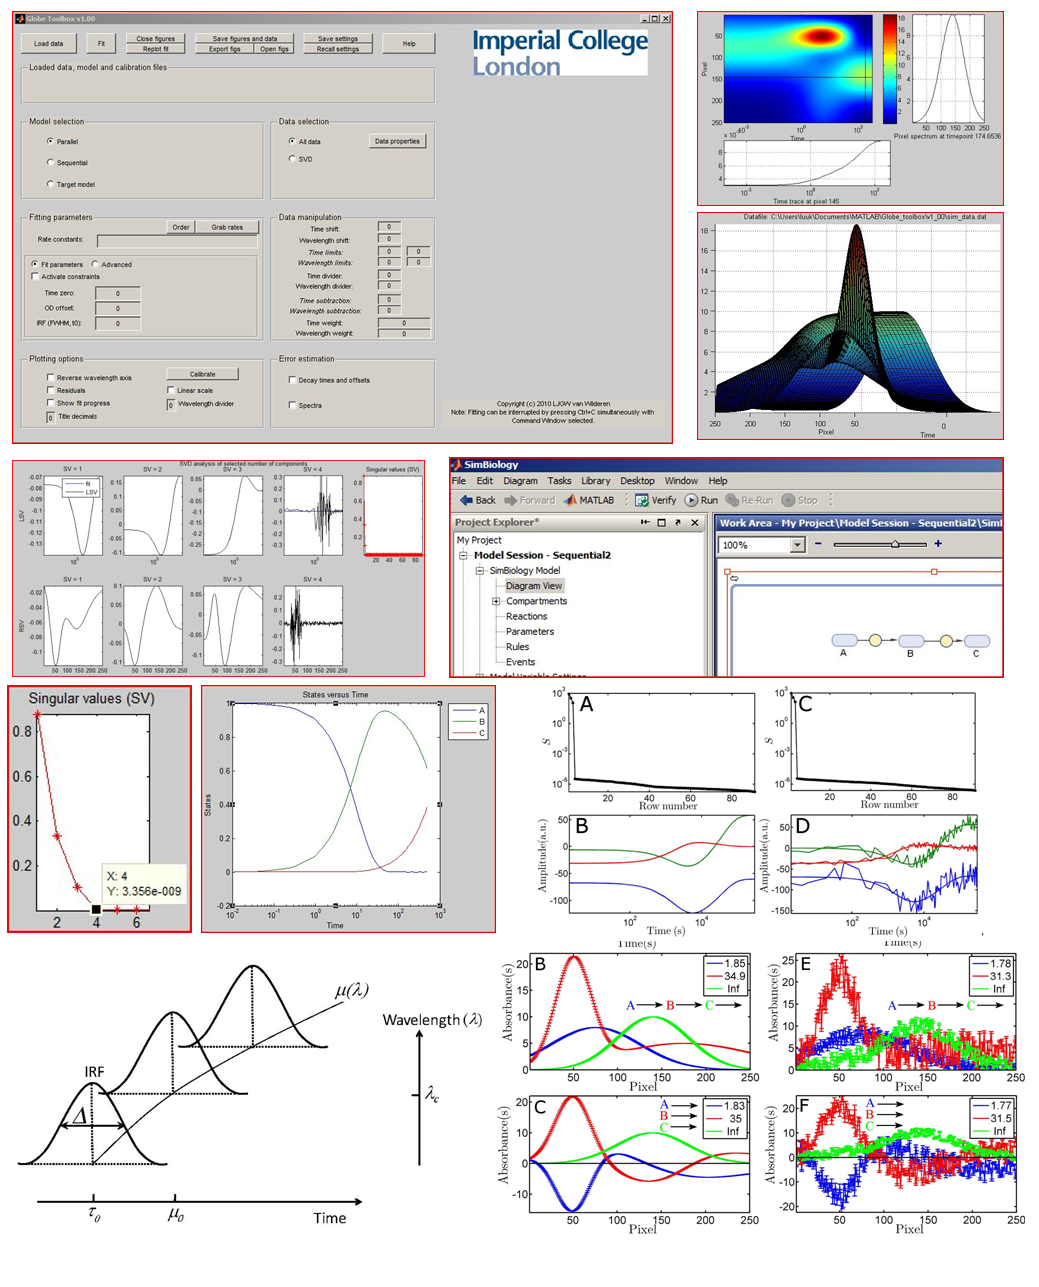The image size is (1039, 1287).
Task: Click the Run play icon
Action: click(691, 500)
